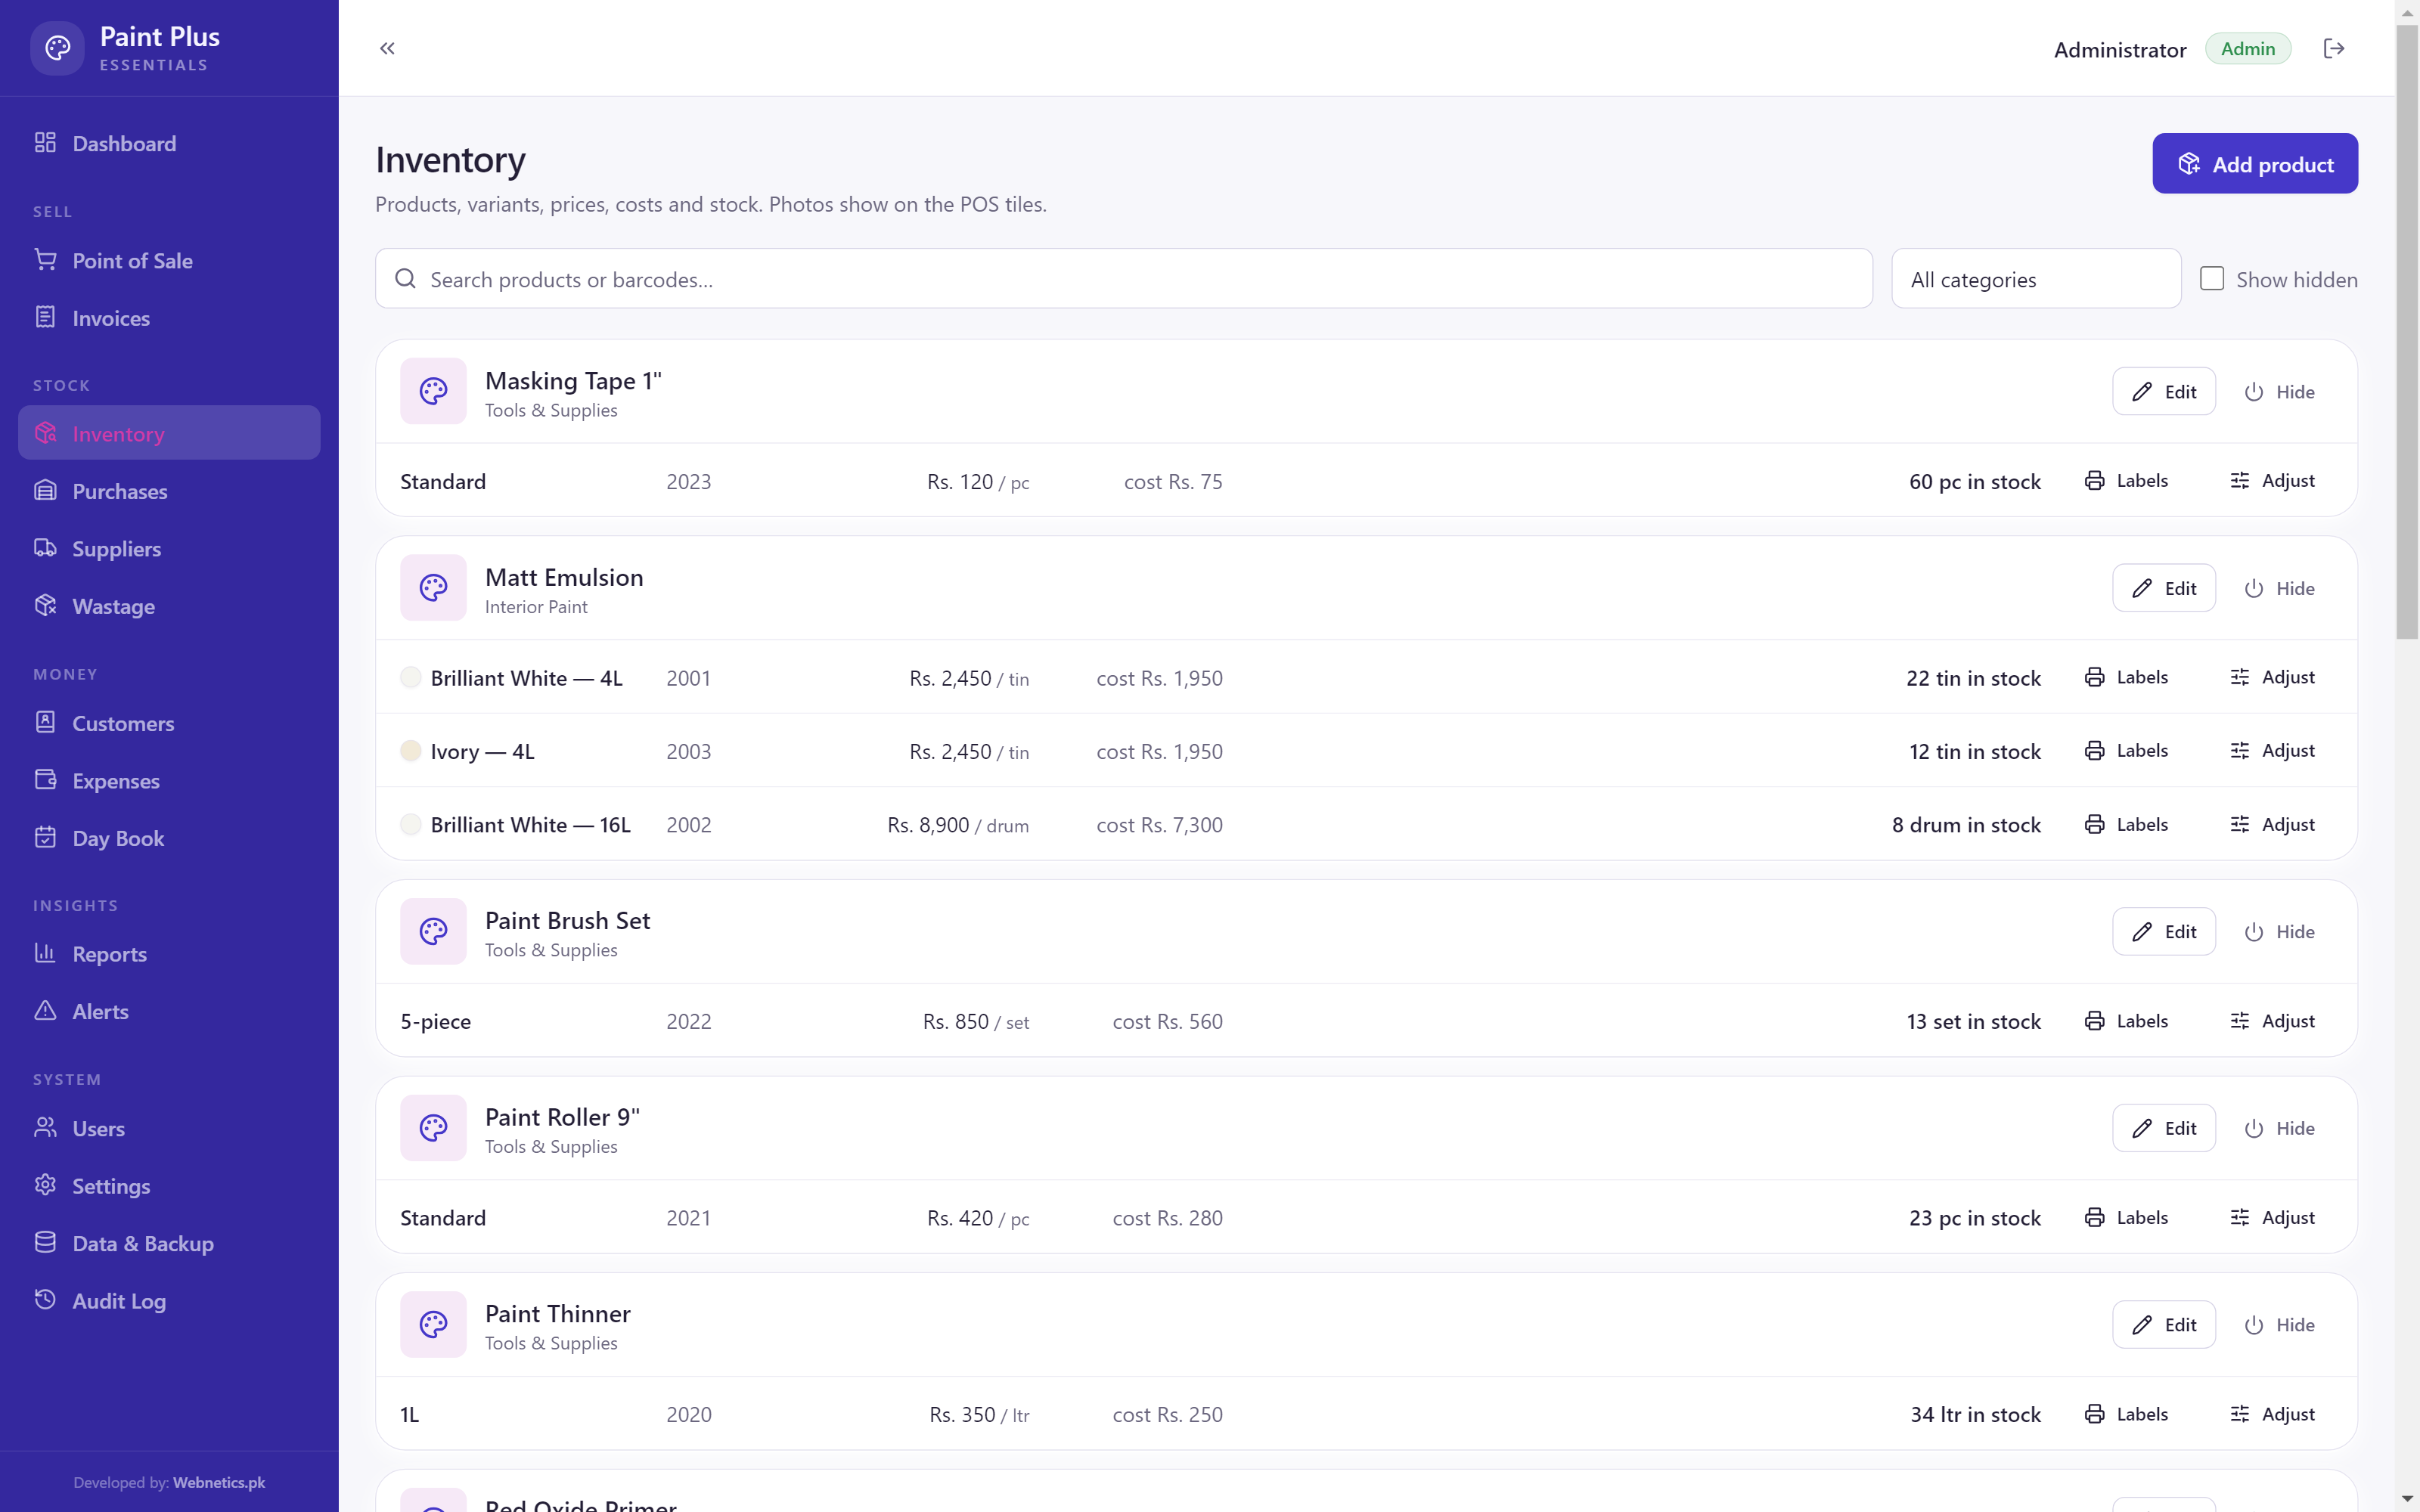Click the Matt Emulsion product icon
Screen dimensions: 2420x1512
(433, 588)
